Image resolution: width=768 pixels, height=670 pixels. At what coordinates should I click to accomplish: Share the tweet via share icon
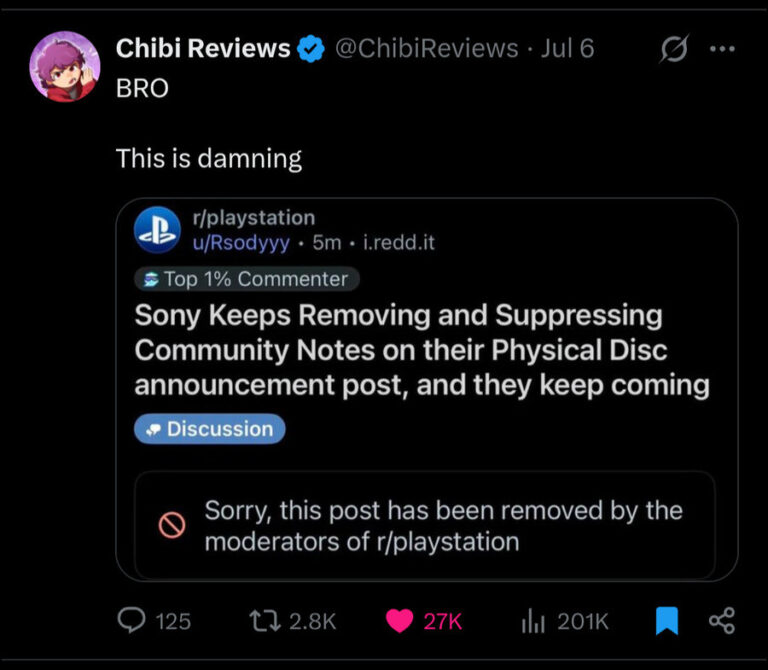coord(722,621)
